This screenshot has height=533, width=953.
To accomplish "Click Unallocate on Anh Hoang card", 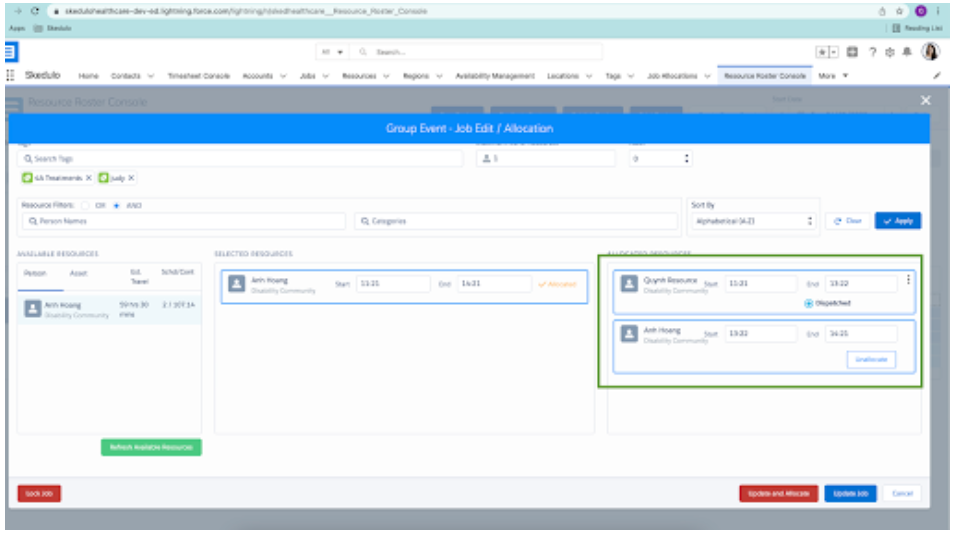I will click(x=871, y=360).
